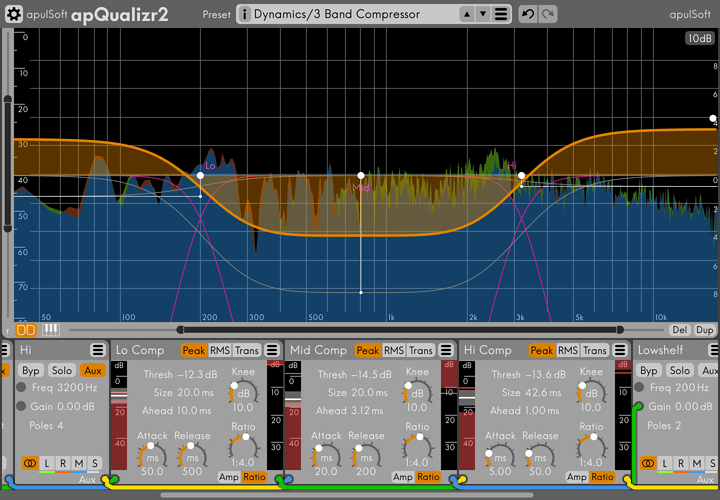Click the Lo Comp Attack knob
The height and width of the screenshot is (500, 720).
pyautogui.click(x=152, y=456)
